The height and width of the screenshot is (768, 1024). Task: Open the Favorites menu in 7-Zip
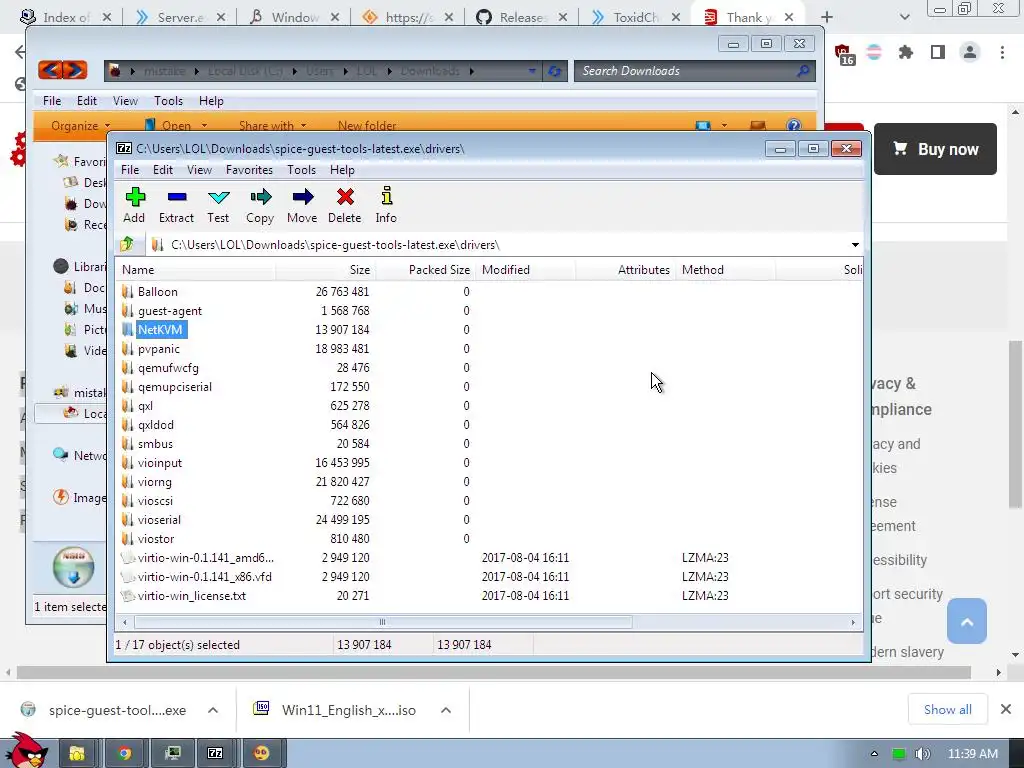point(249,170)
